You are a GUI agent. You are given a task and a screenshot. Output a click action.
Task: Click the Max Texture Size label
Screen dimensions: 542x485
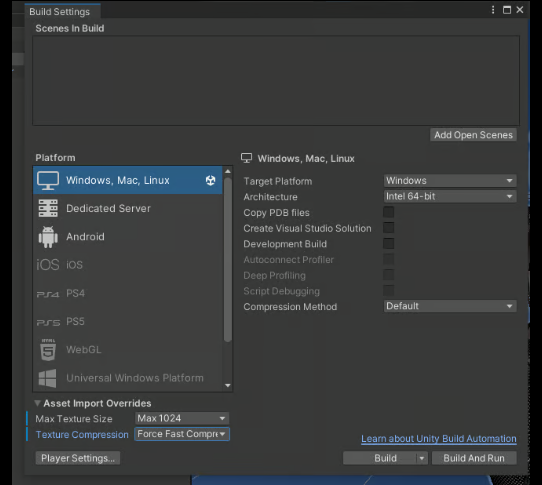point(74,419)
